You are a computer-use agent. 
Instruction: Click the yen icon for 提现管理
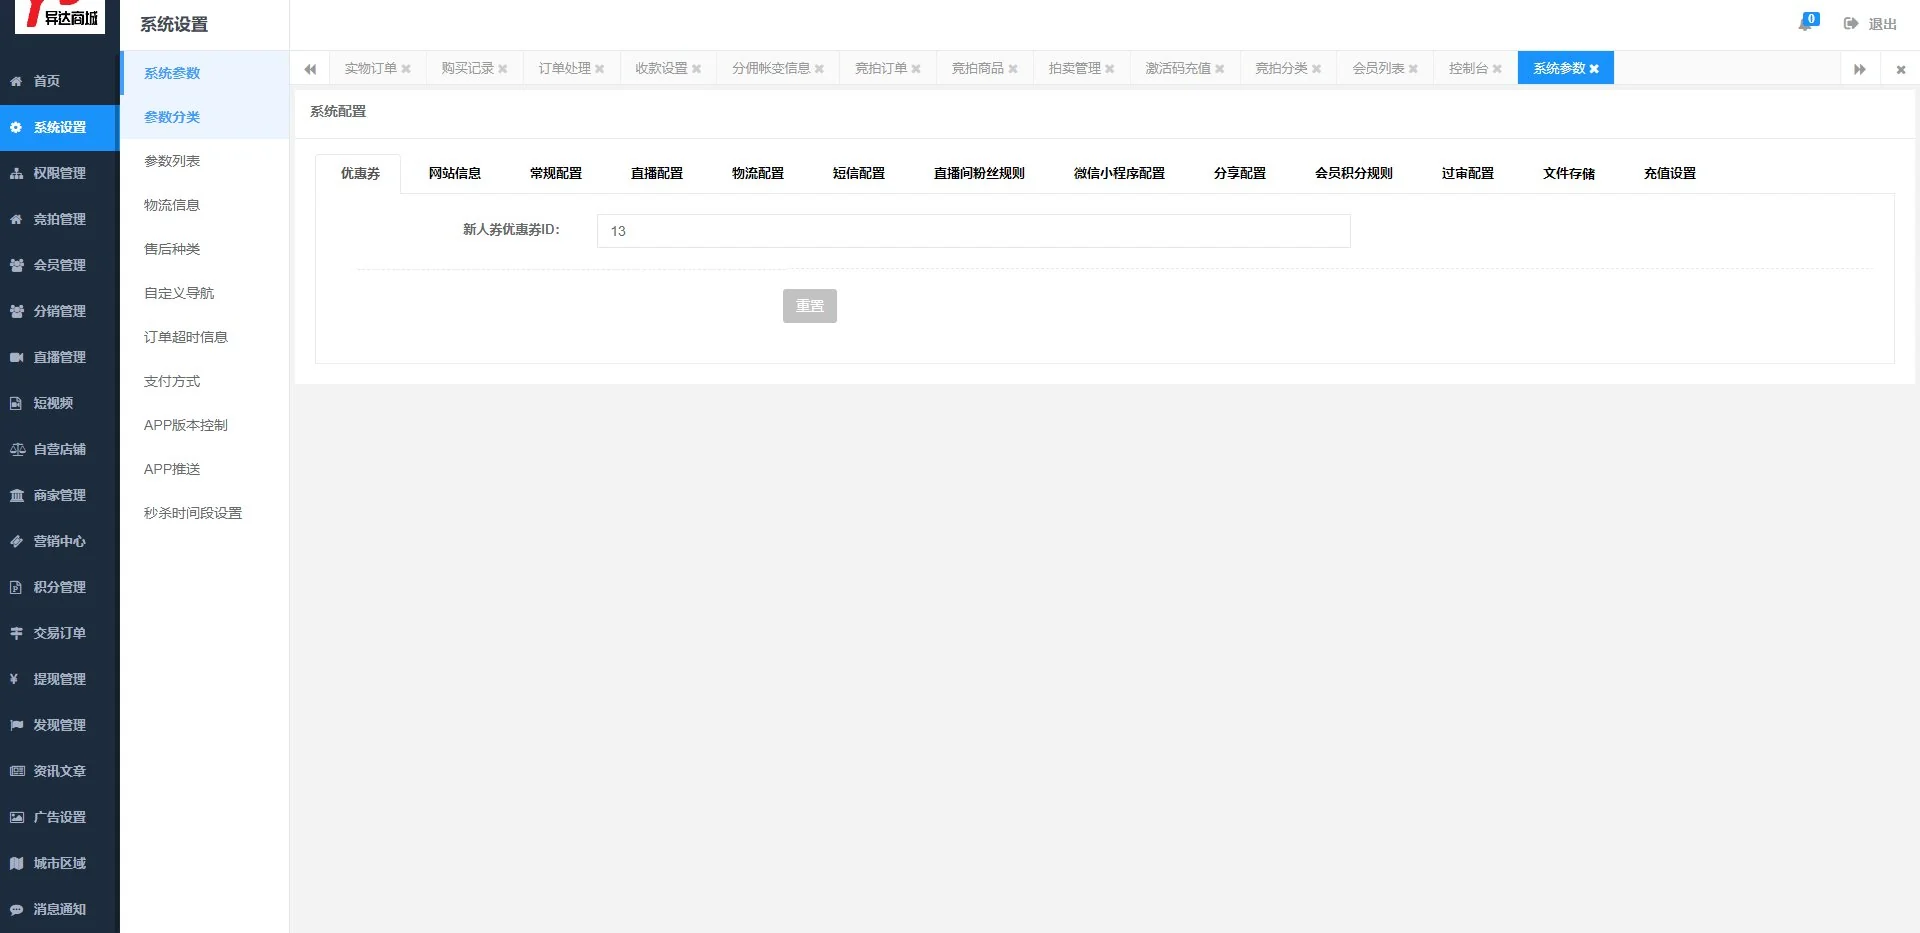[14, 679]
